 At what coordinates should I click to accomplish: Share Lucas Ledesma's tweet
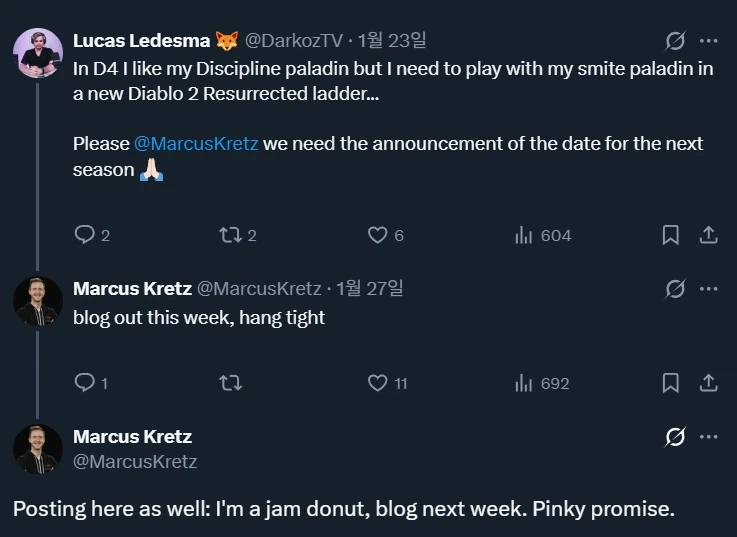point(708,235)
